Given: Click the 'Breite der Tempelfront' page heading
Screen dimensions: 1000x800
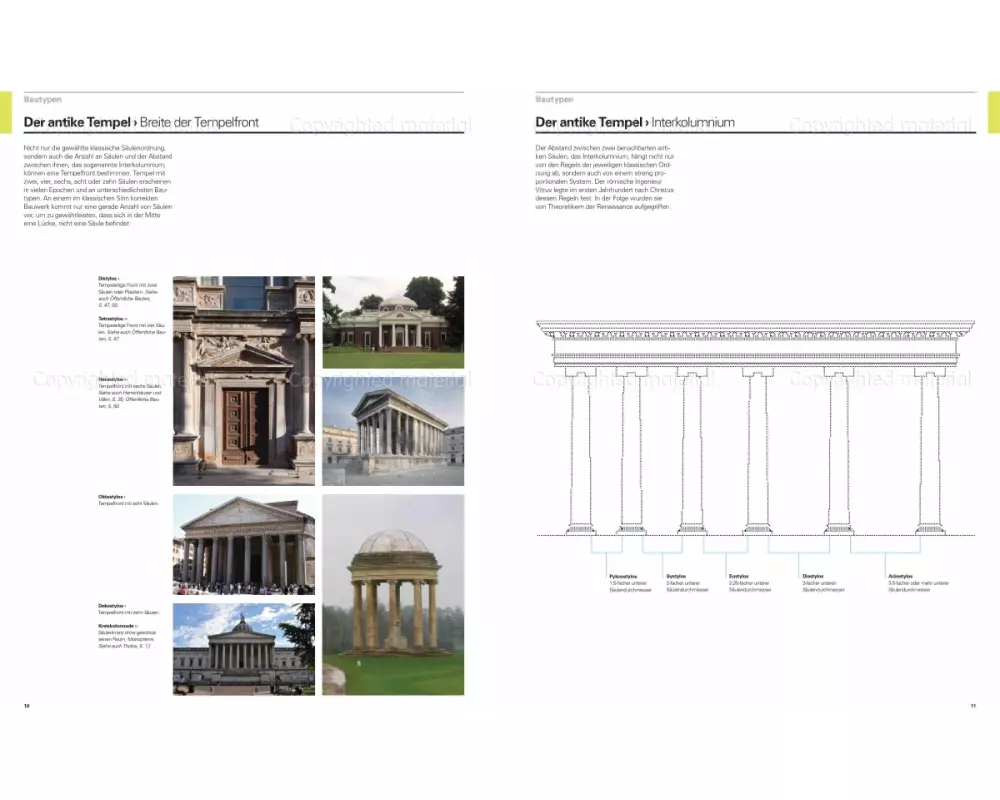Looking at the screenshot, I should click(x=199, y=123).
